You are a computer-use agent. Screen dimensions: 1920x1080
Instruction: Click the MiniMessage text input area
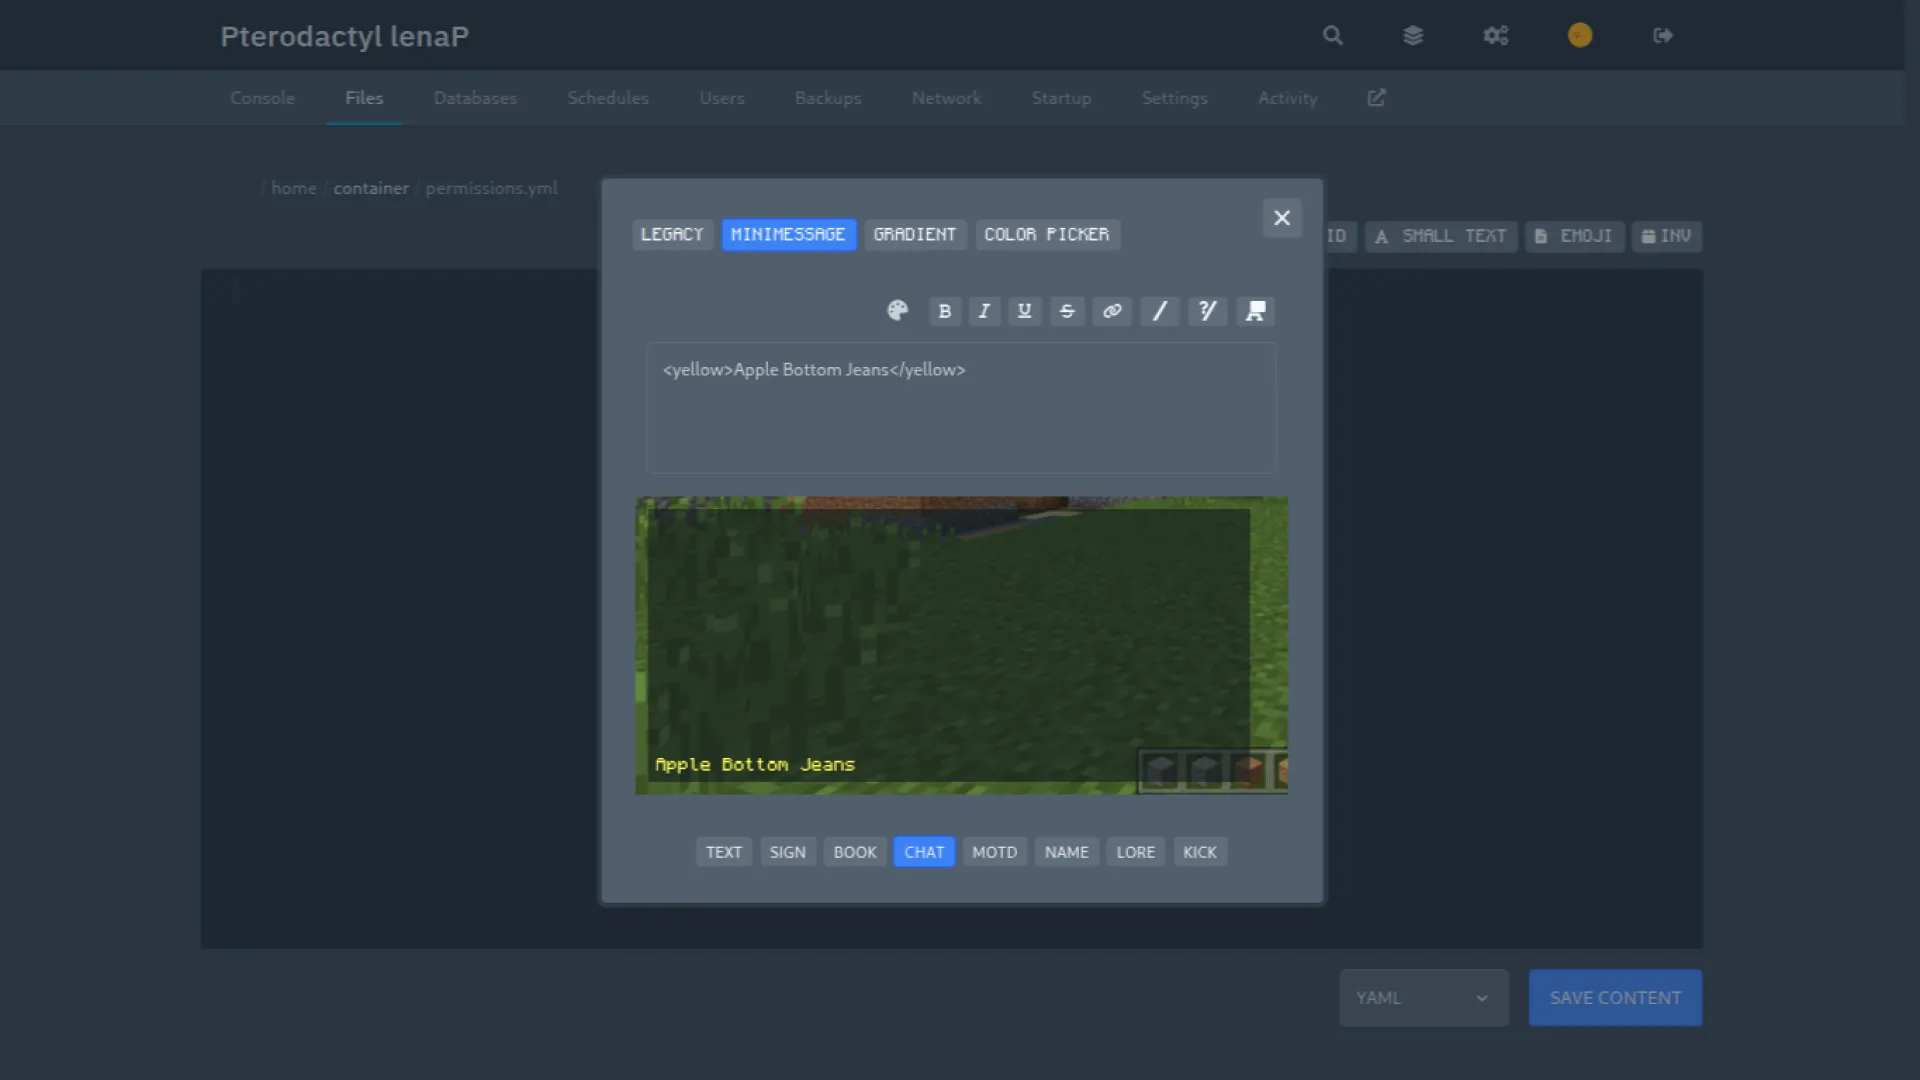960,408
